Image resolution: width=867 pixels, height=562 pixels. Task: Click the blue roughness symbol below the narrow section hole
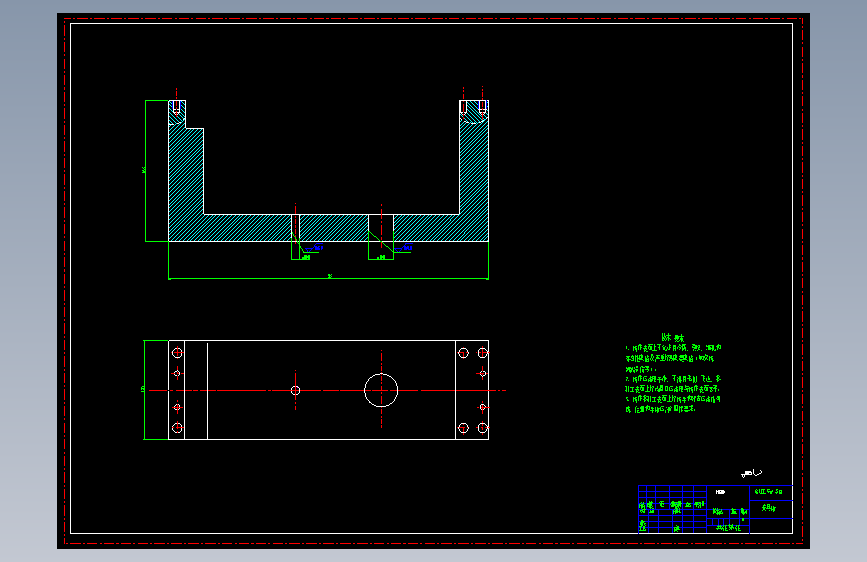click(314, 248)
